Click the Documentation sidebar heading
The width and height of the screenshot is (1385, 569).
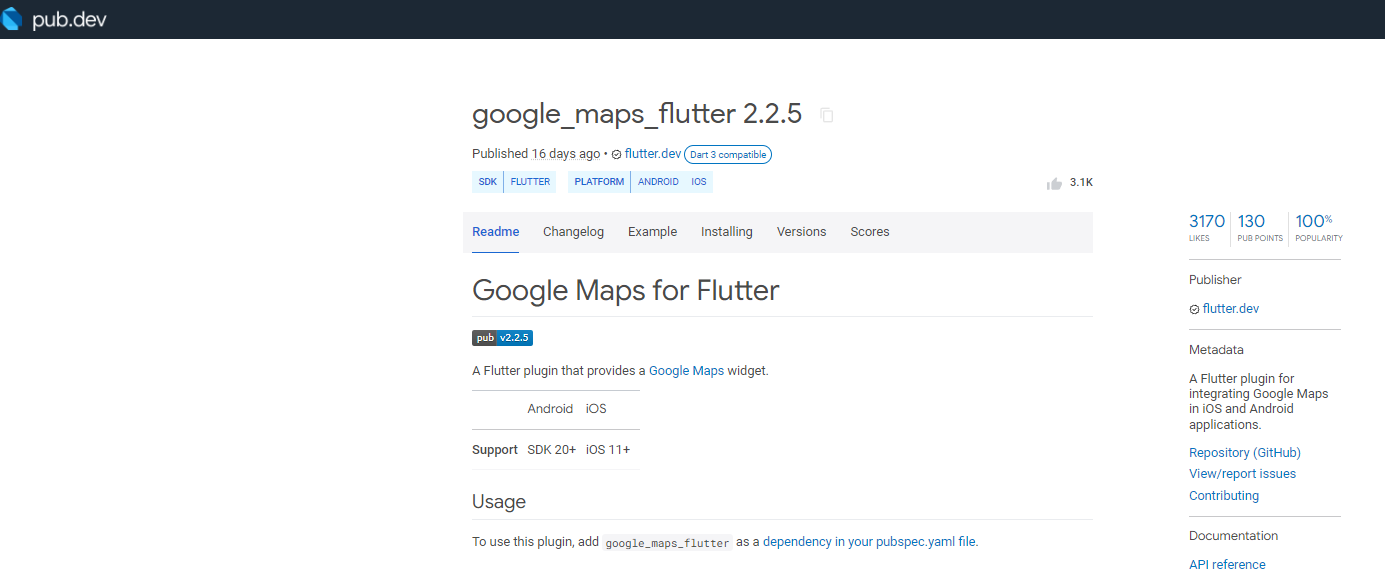click(x=1234, y=536)
